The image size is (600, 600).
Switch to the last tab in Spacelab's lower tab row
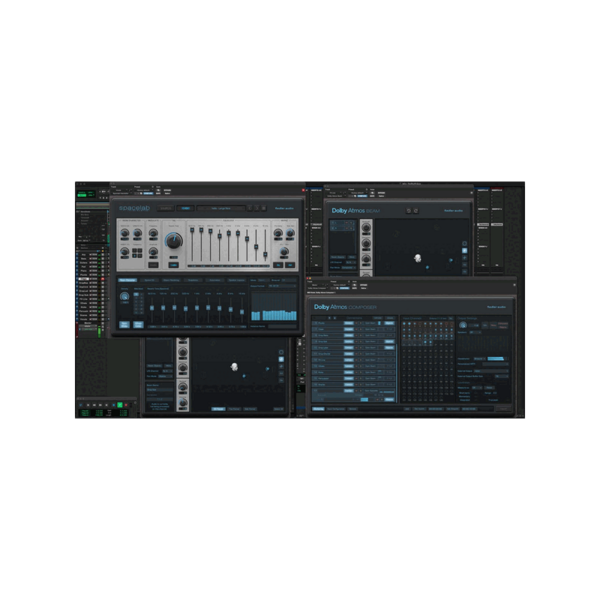236,280
